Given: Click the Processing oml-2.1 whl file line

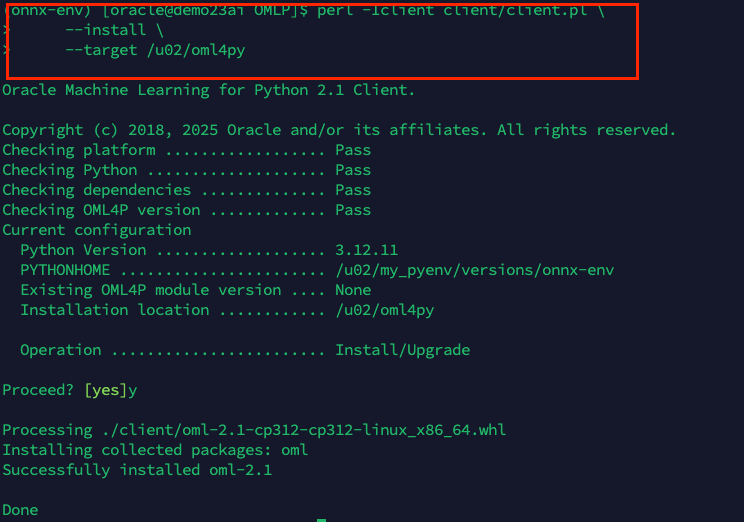Looking at the screenshot, I should (254, 430).
